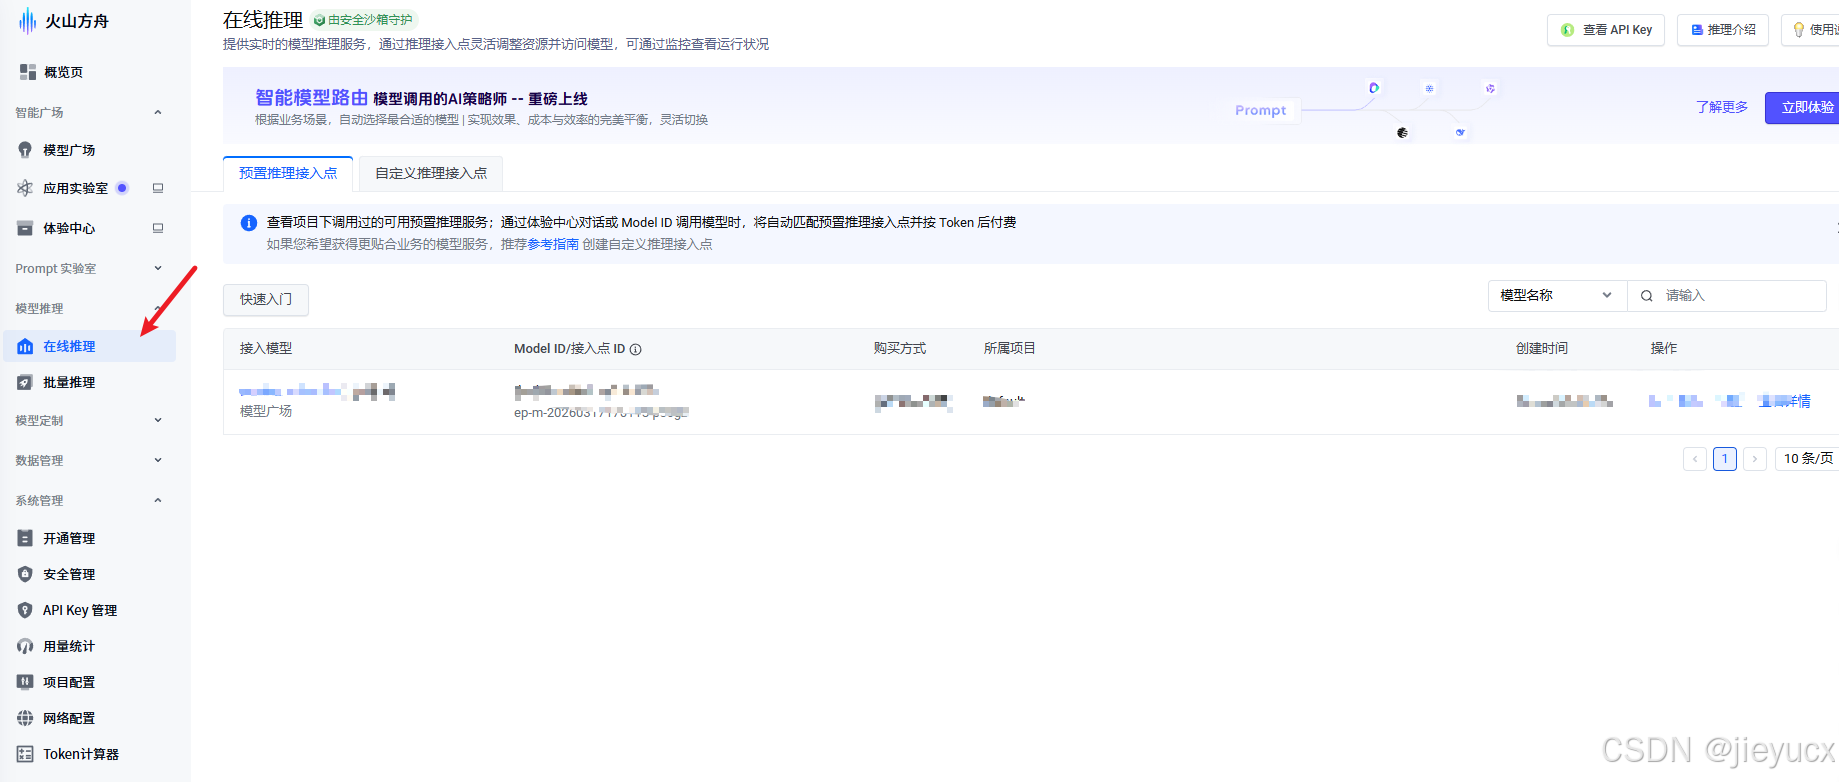Expand the Prompt 实验室 section

point(158,268)
